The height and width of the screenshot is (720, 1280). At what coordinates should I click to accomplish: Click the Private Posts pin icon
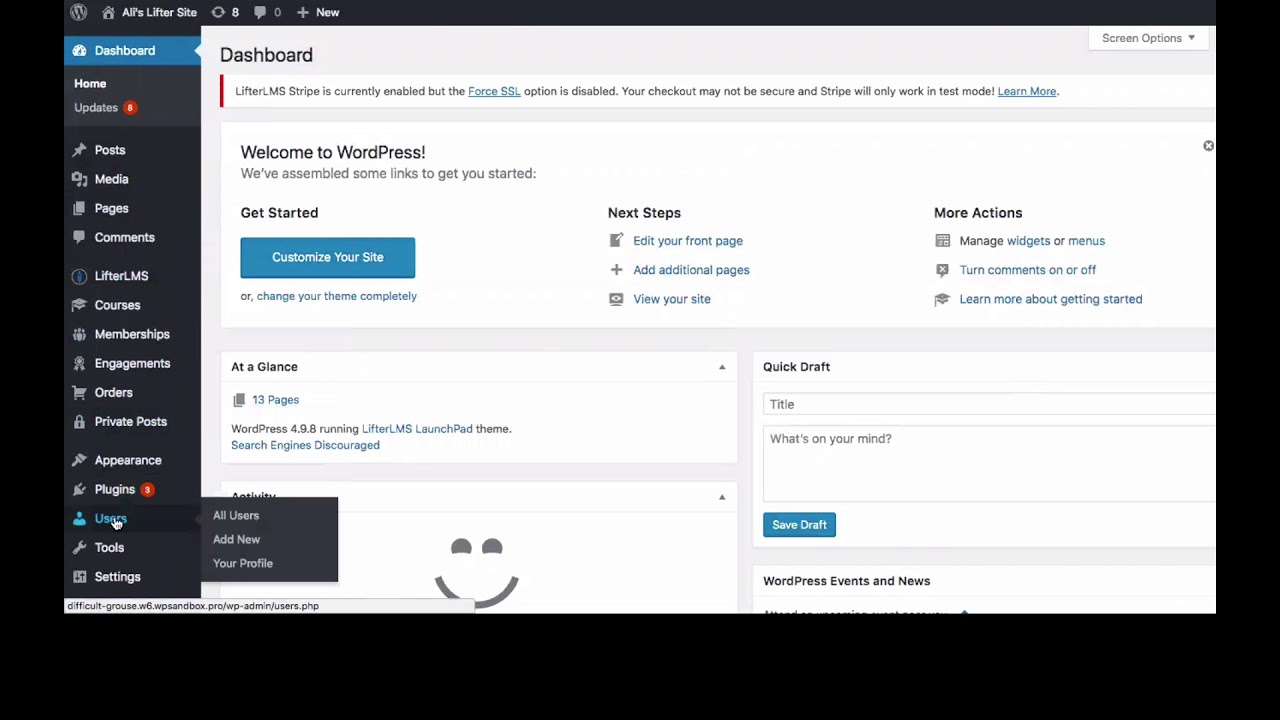(80, 421)
